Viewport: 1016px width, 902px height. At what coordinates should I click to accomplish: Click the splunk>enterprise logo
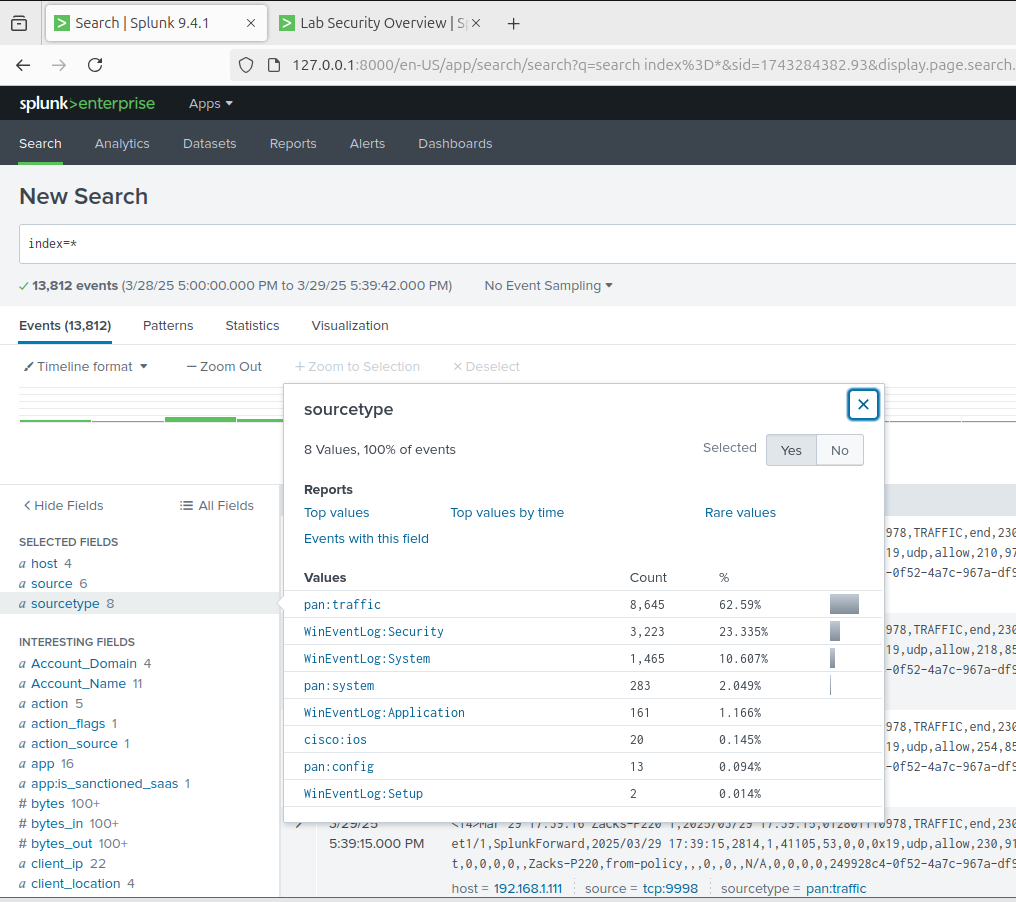click(x=87, y=103)
